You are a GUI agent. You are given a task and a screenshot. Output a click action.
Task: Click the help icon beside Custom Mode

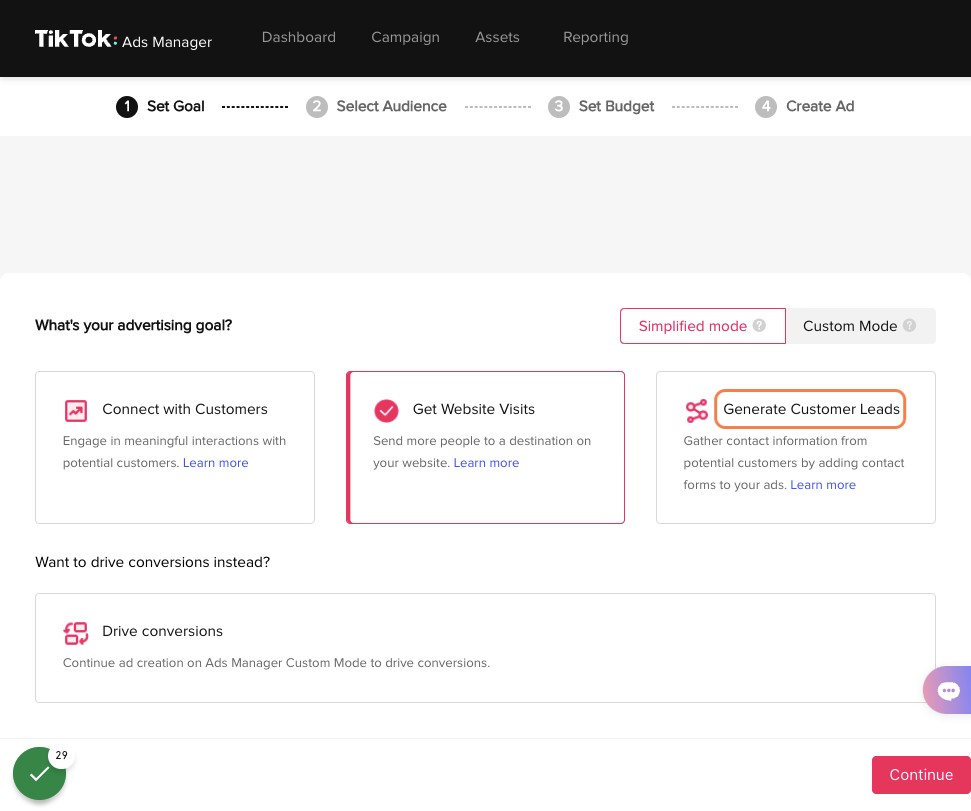coord(909,325)
